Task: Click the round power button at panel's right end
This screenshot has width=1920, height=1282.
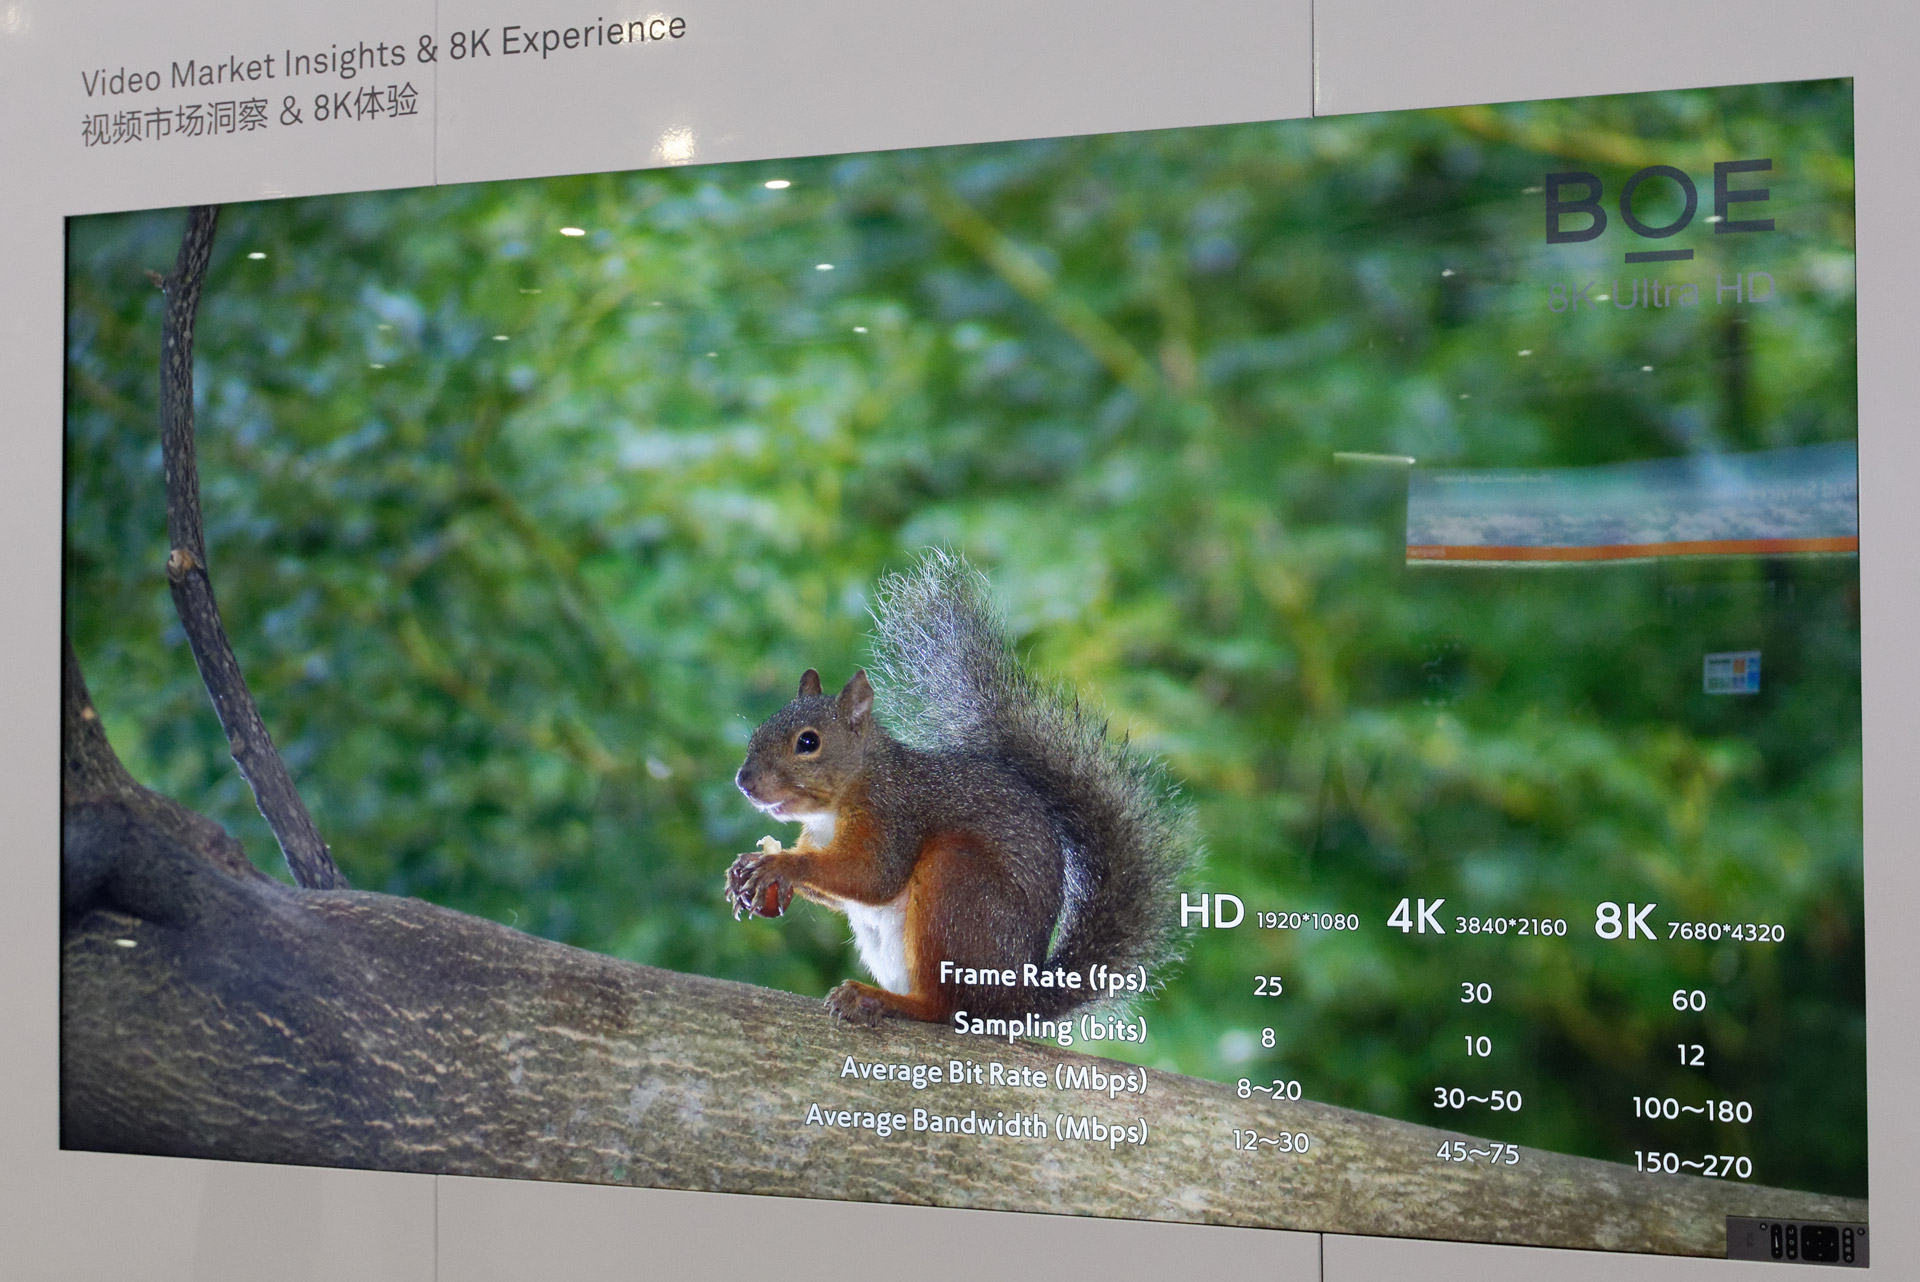Action: pyautogui.click(x=1861, y=1232)
